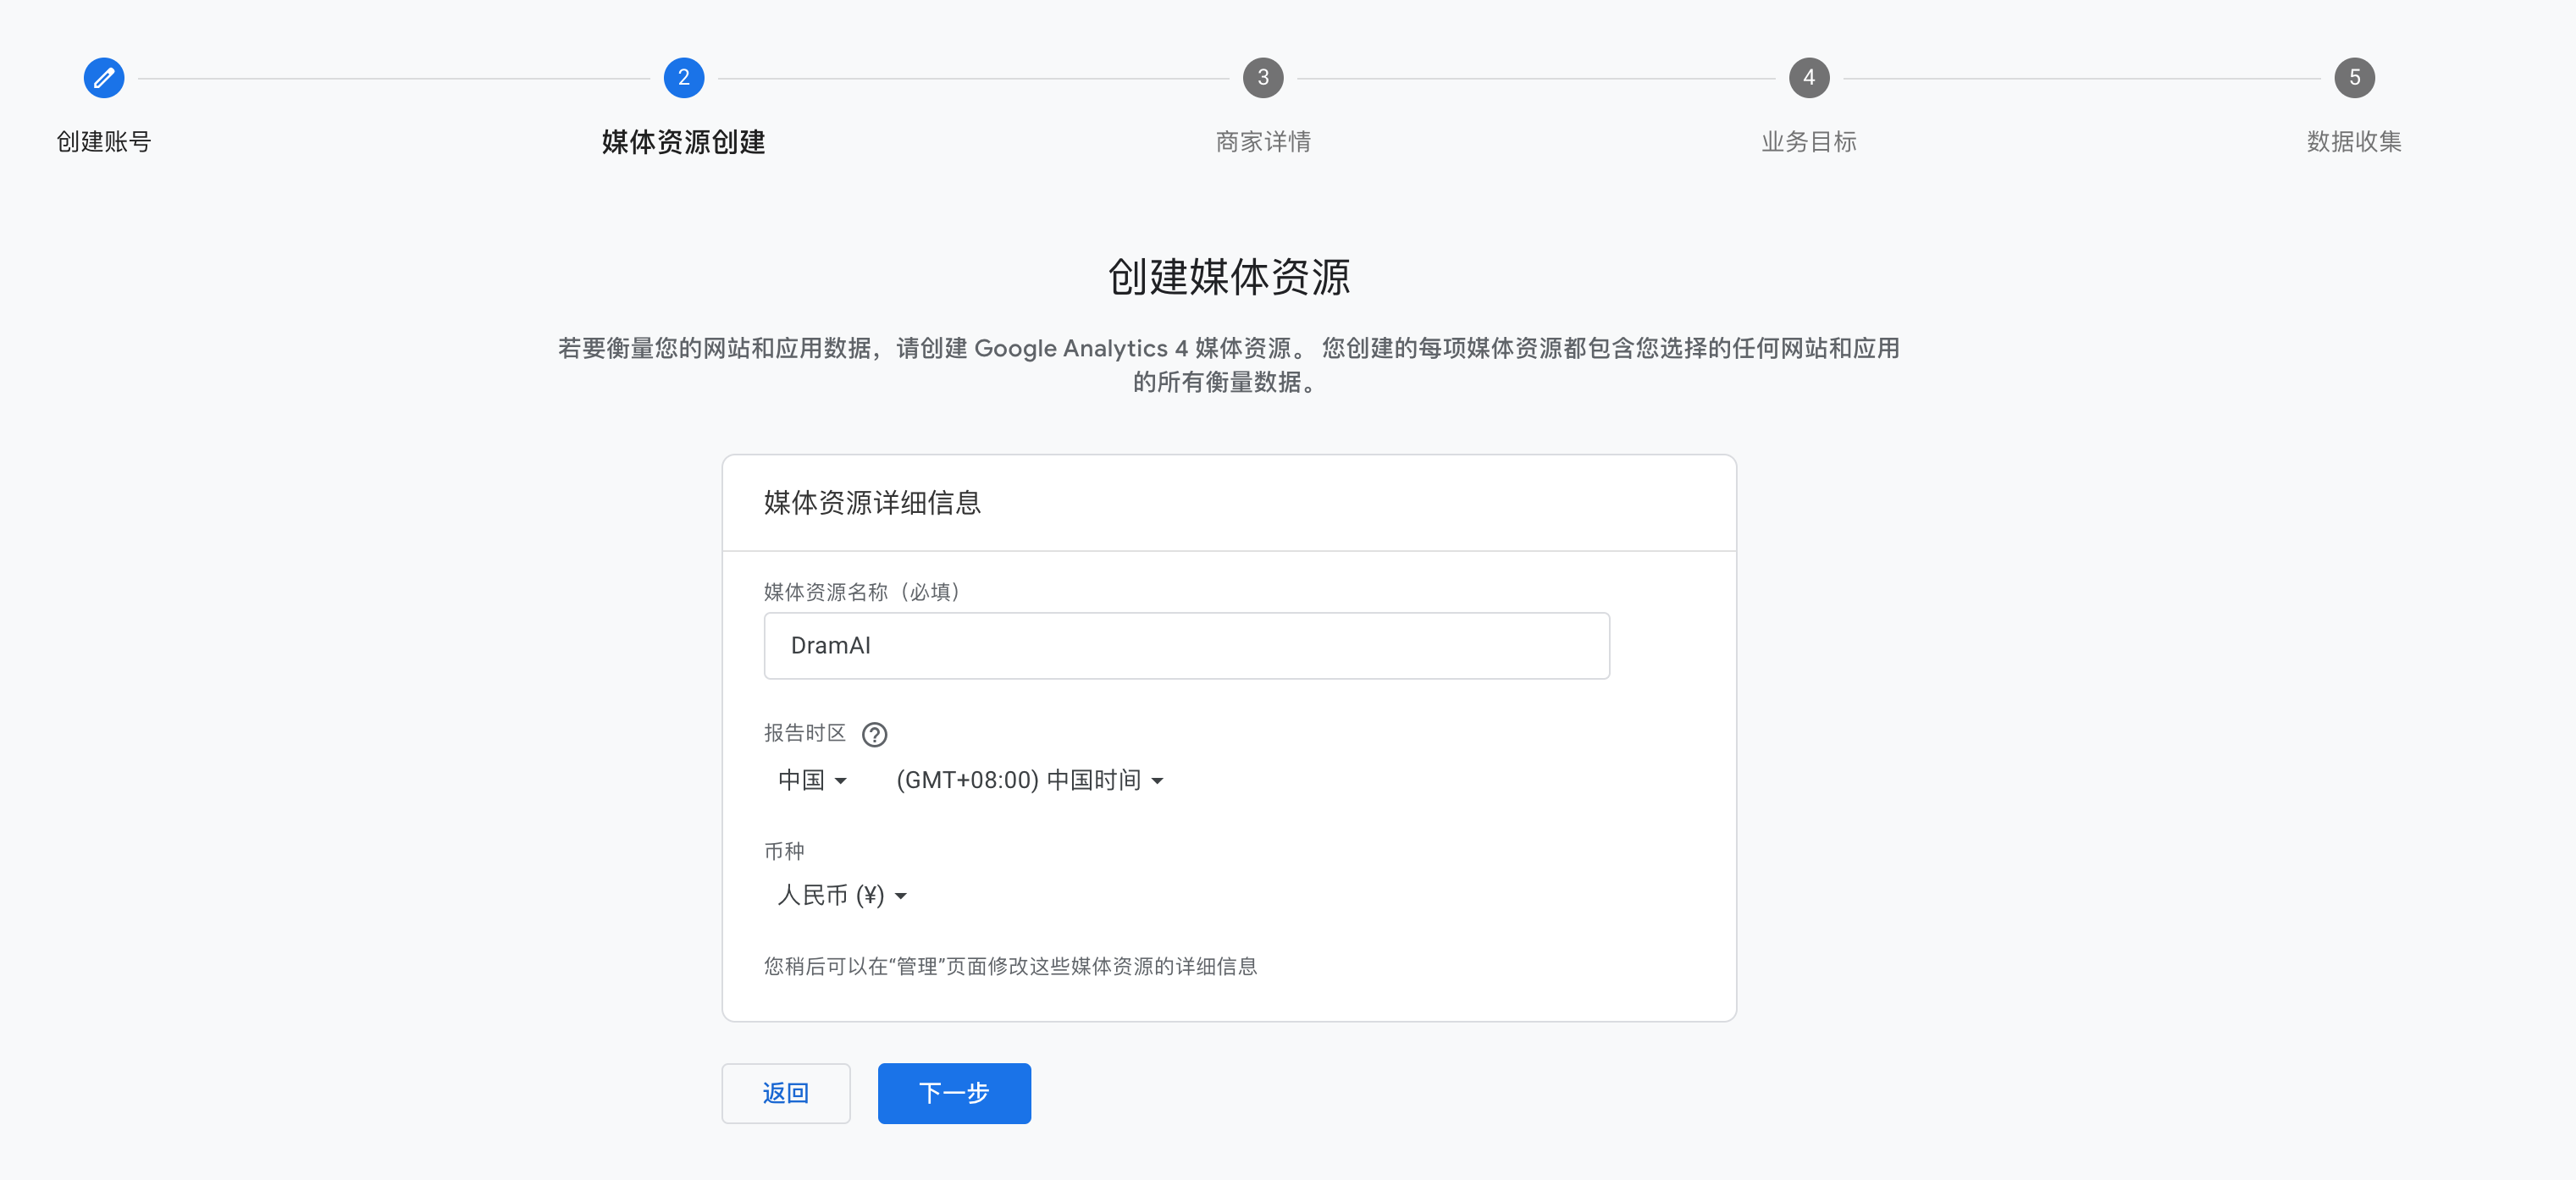Click the 媒体资源详细信息 card header
Viewport: 2576px width, 1180px height.
click(x=872, y=503)
